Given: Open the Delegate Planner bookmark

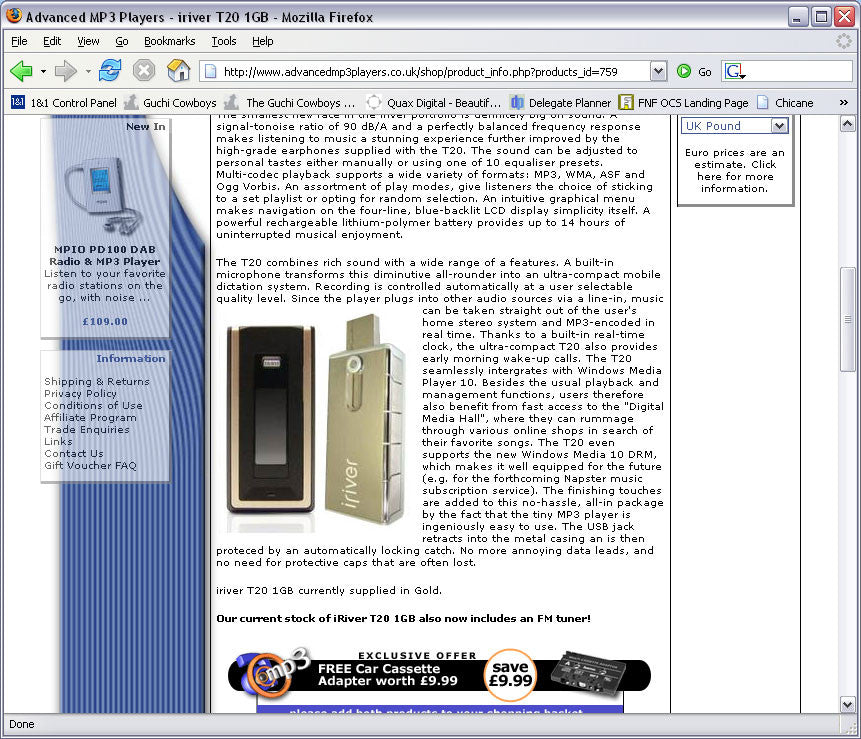Looking at the screenshot, I should (x=560, y=102).
